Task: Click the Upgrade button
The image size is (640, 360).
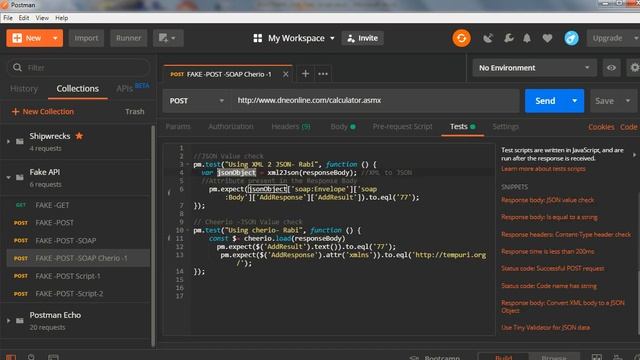Action: 607,38
